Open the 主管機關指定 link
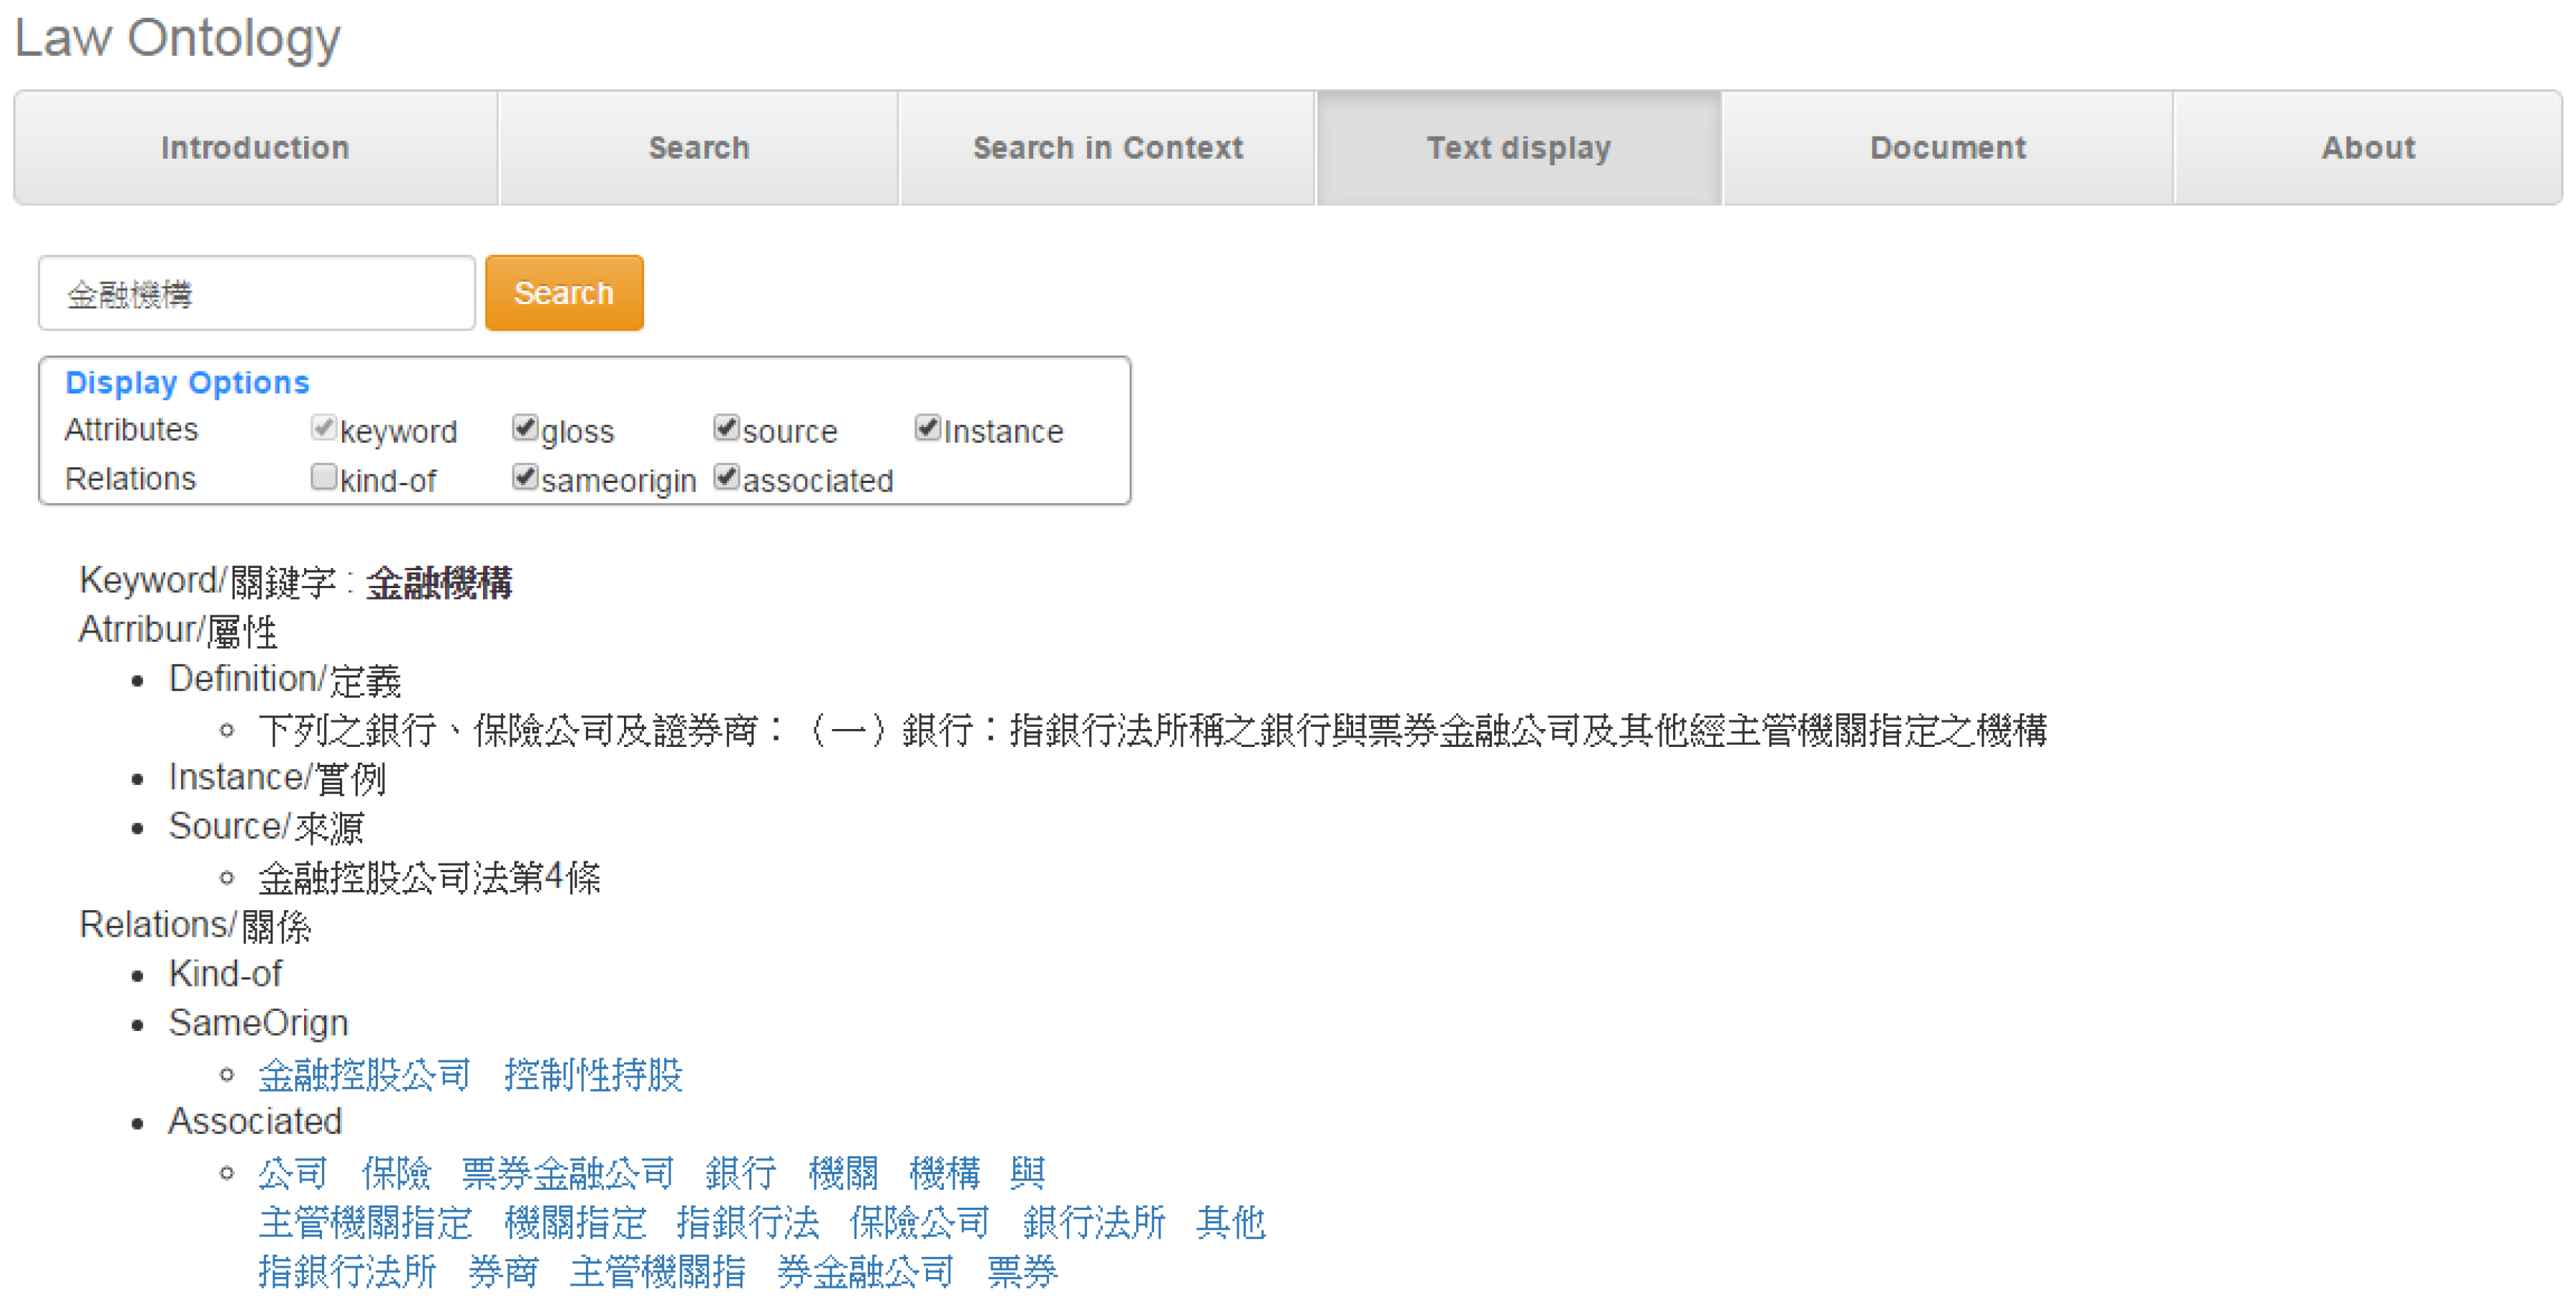The width and height of the screenshot is (2576, 1305). coord(364,1222)
